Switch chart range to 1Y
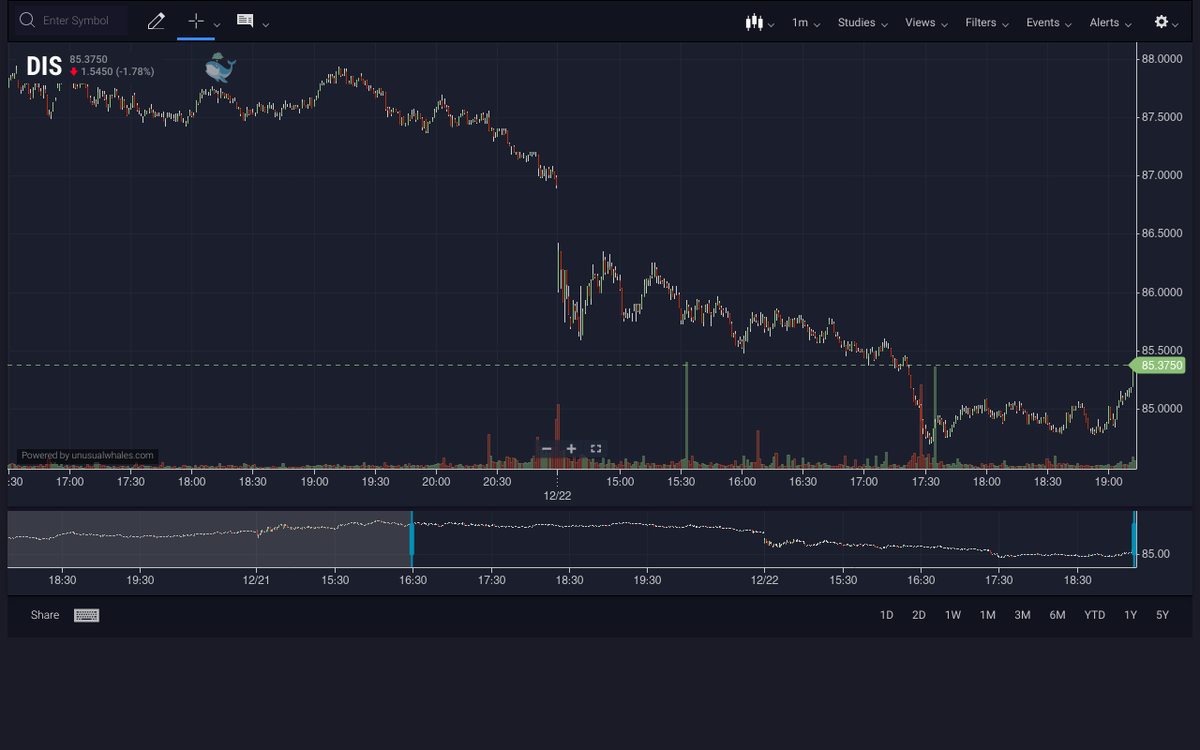This screenshot has height=750, width=1200. [x=1130, y=615]
